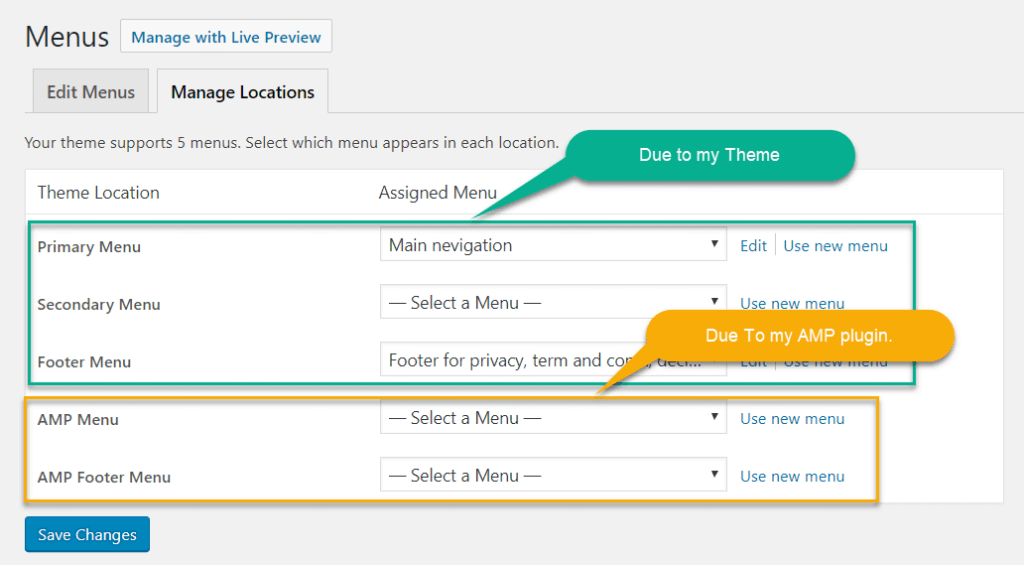
Task: Open the AMP Menu dropdown
Action: click(553, 417)
